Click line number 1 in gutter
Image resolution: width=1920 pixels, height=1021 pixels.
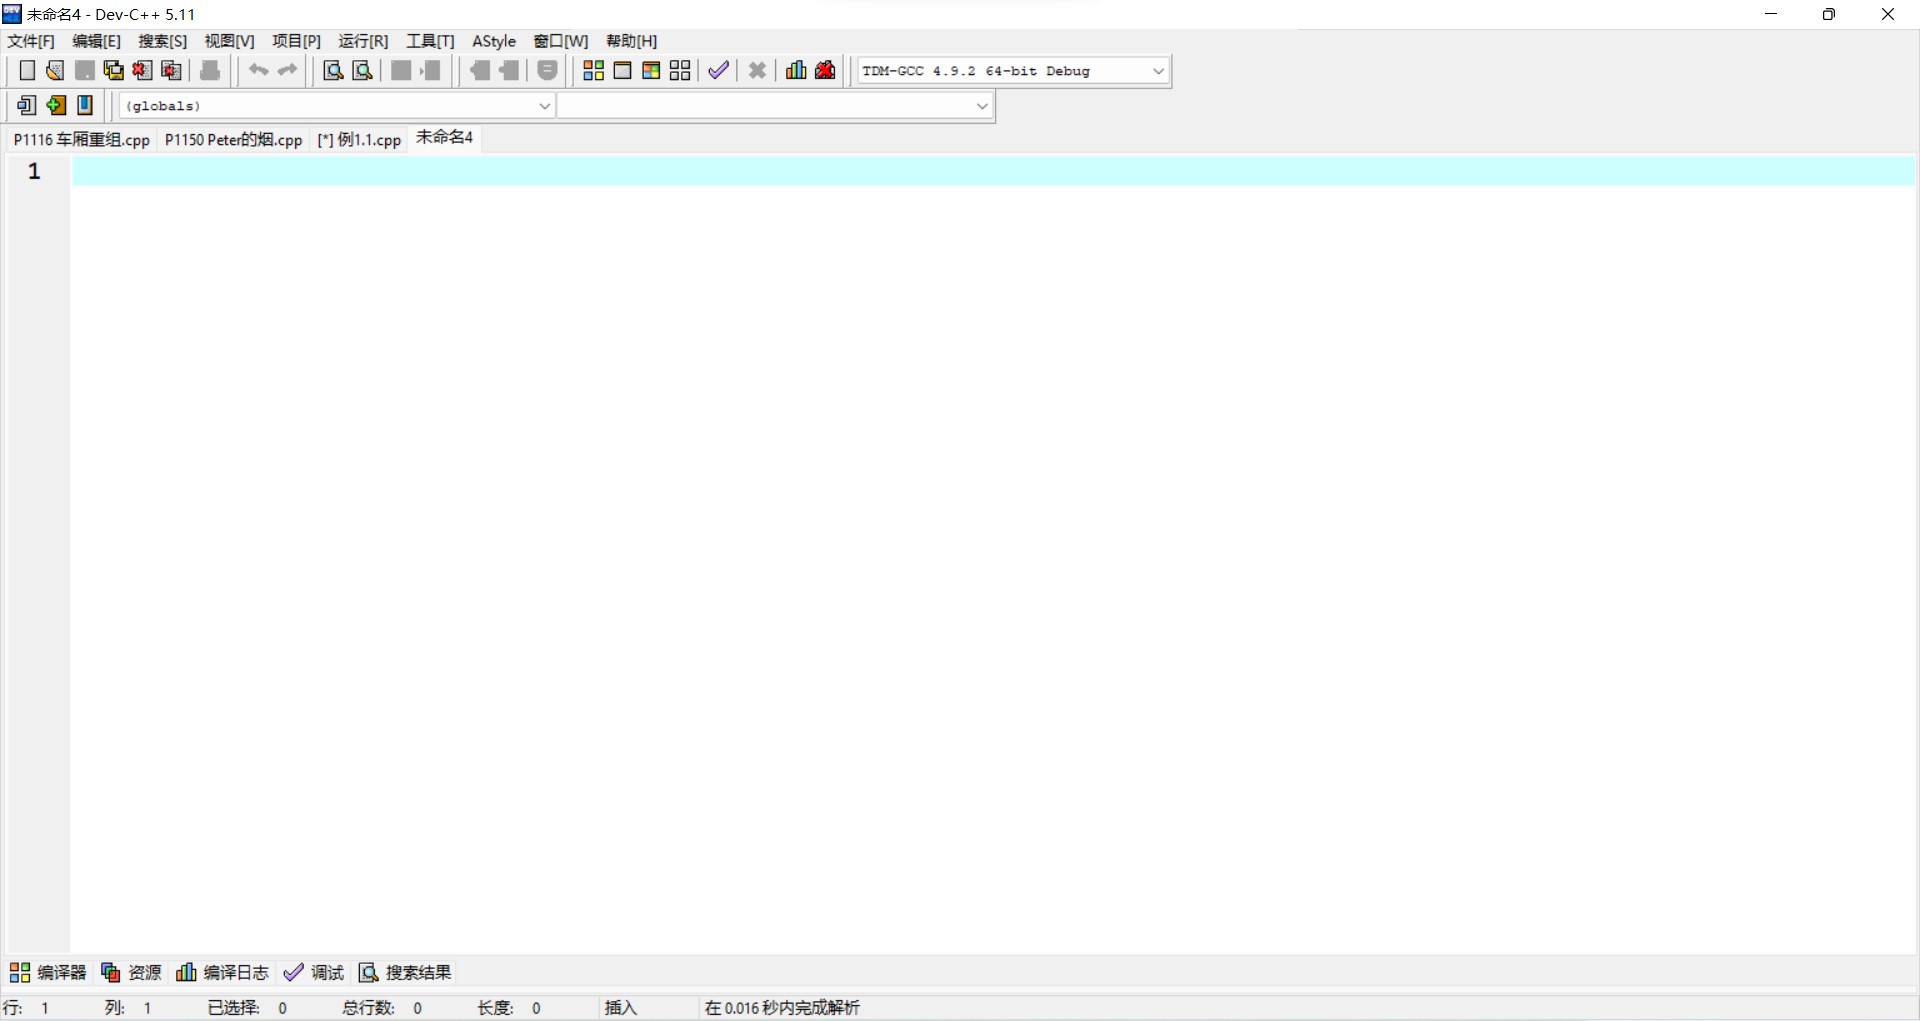[34, 171]
